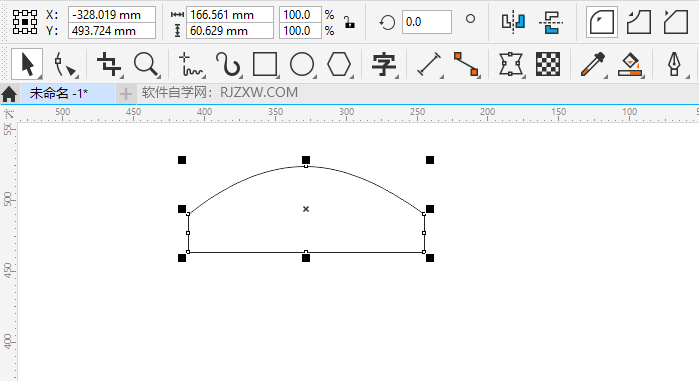Click the top-center selection handle
The width and height of the screenshot is (699, 381).
point(306,160)
